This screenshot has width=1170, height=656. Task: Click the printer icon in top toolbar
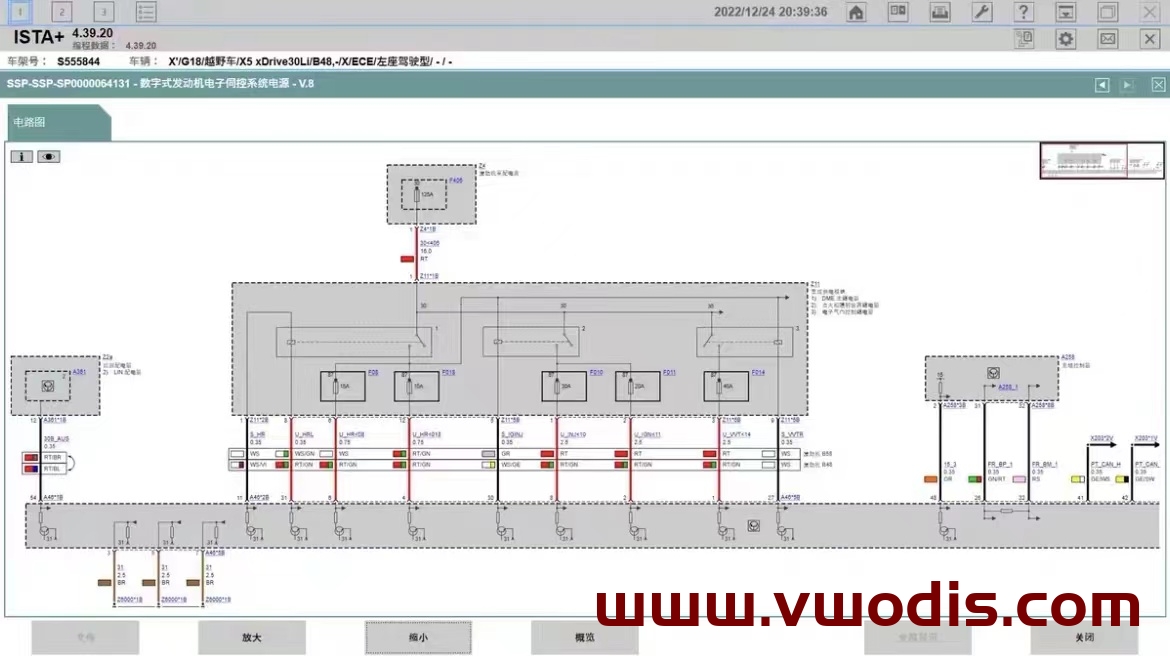tap(940, 12)
